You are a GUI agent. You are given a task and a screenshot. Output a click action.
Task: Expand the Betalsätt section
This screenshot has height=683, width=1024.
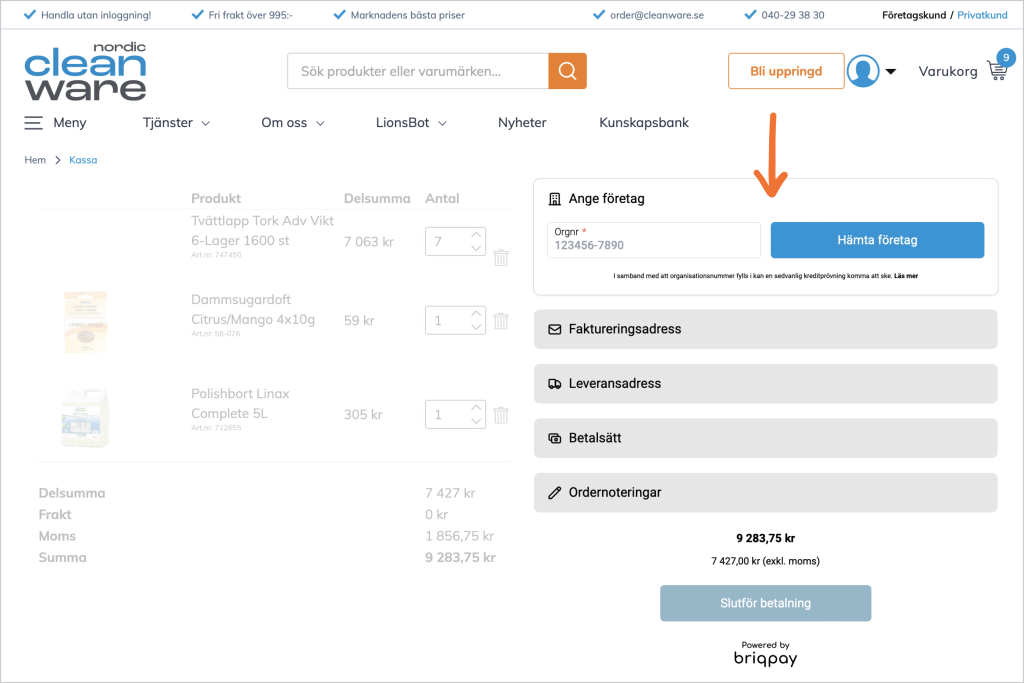point(765,438)
